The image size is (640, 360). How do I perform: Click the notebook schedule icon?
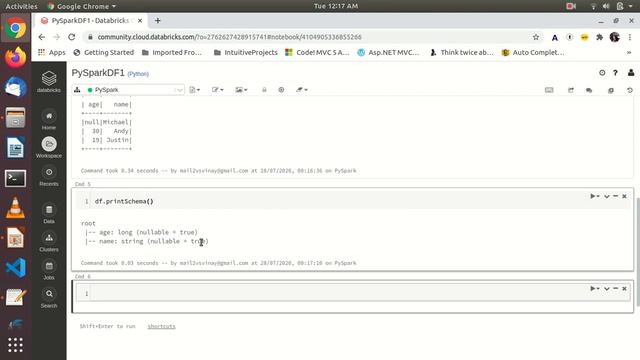281,90
